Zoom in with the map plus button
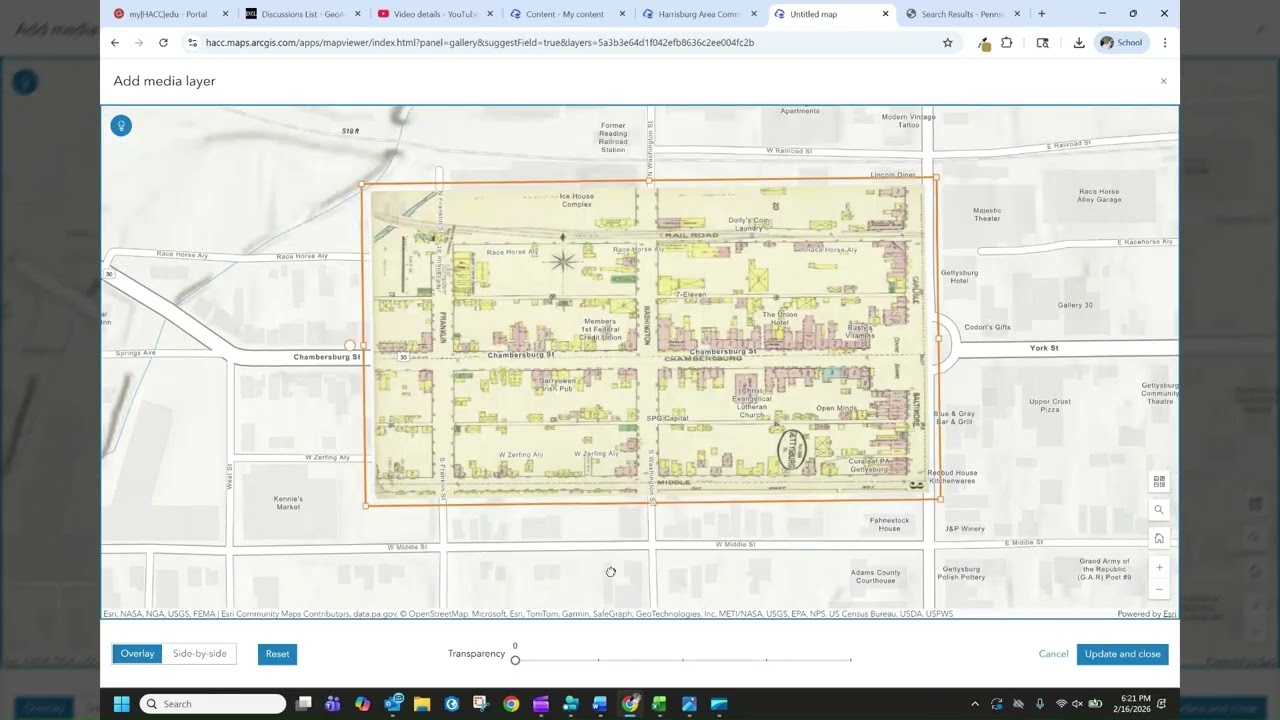The height and width of the screenshot is (720, 1280). tap(1159, 567)
